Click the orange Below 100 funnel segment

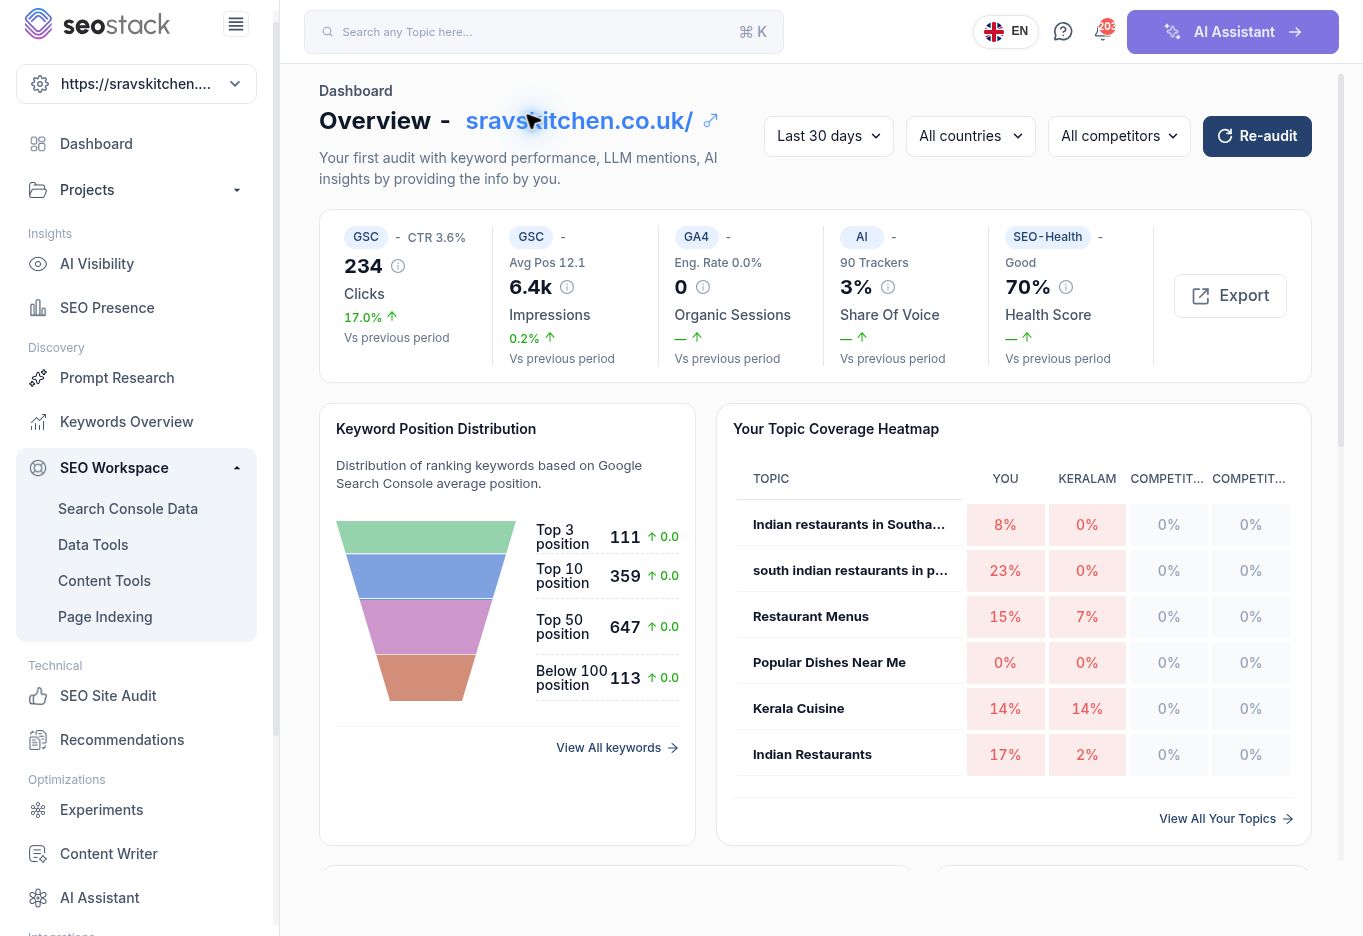click(x=426, y=678)
